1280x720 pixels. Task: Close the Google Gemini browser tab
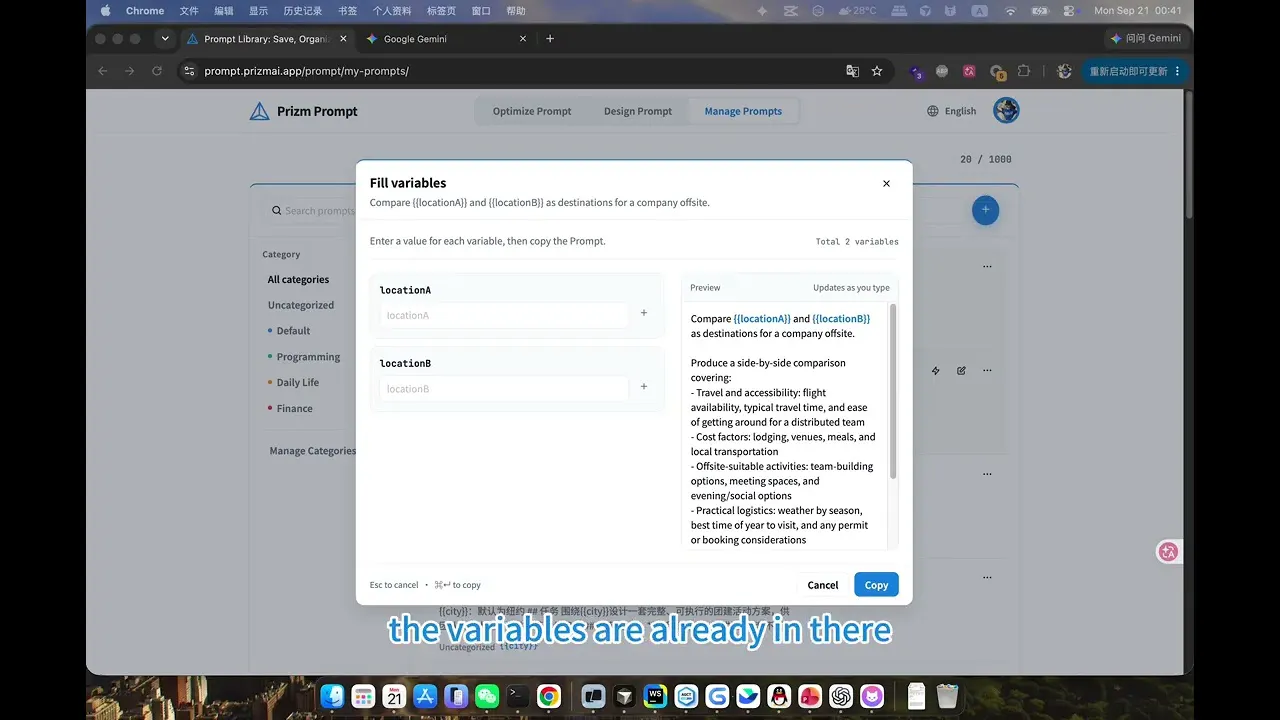pos(523,39)
